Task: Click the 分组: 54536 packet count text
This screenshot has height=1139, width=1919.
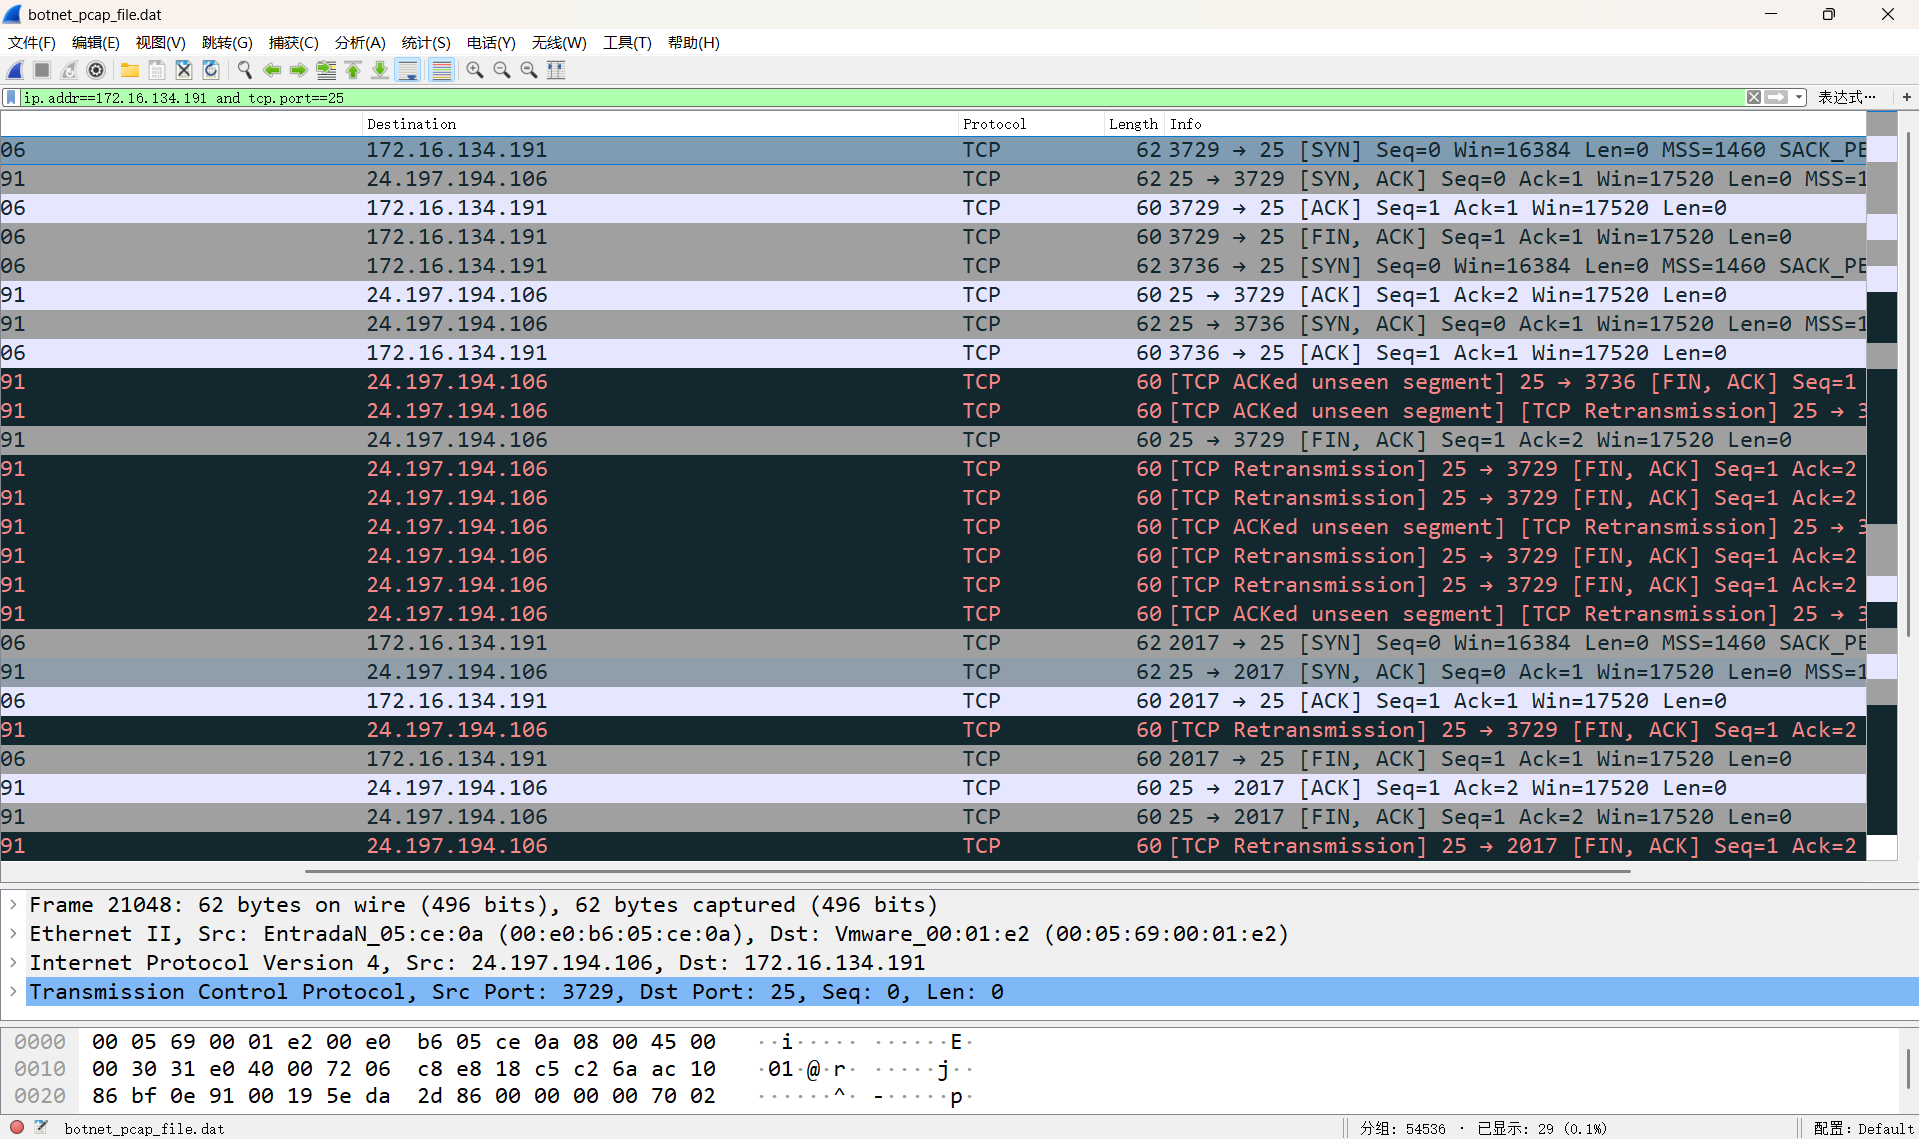Action: (1402, 1128)
